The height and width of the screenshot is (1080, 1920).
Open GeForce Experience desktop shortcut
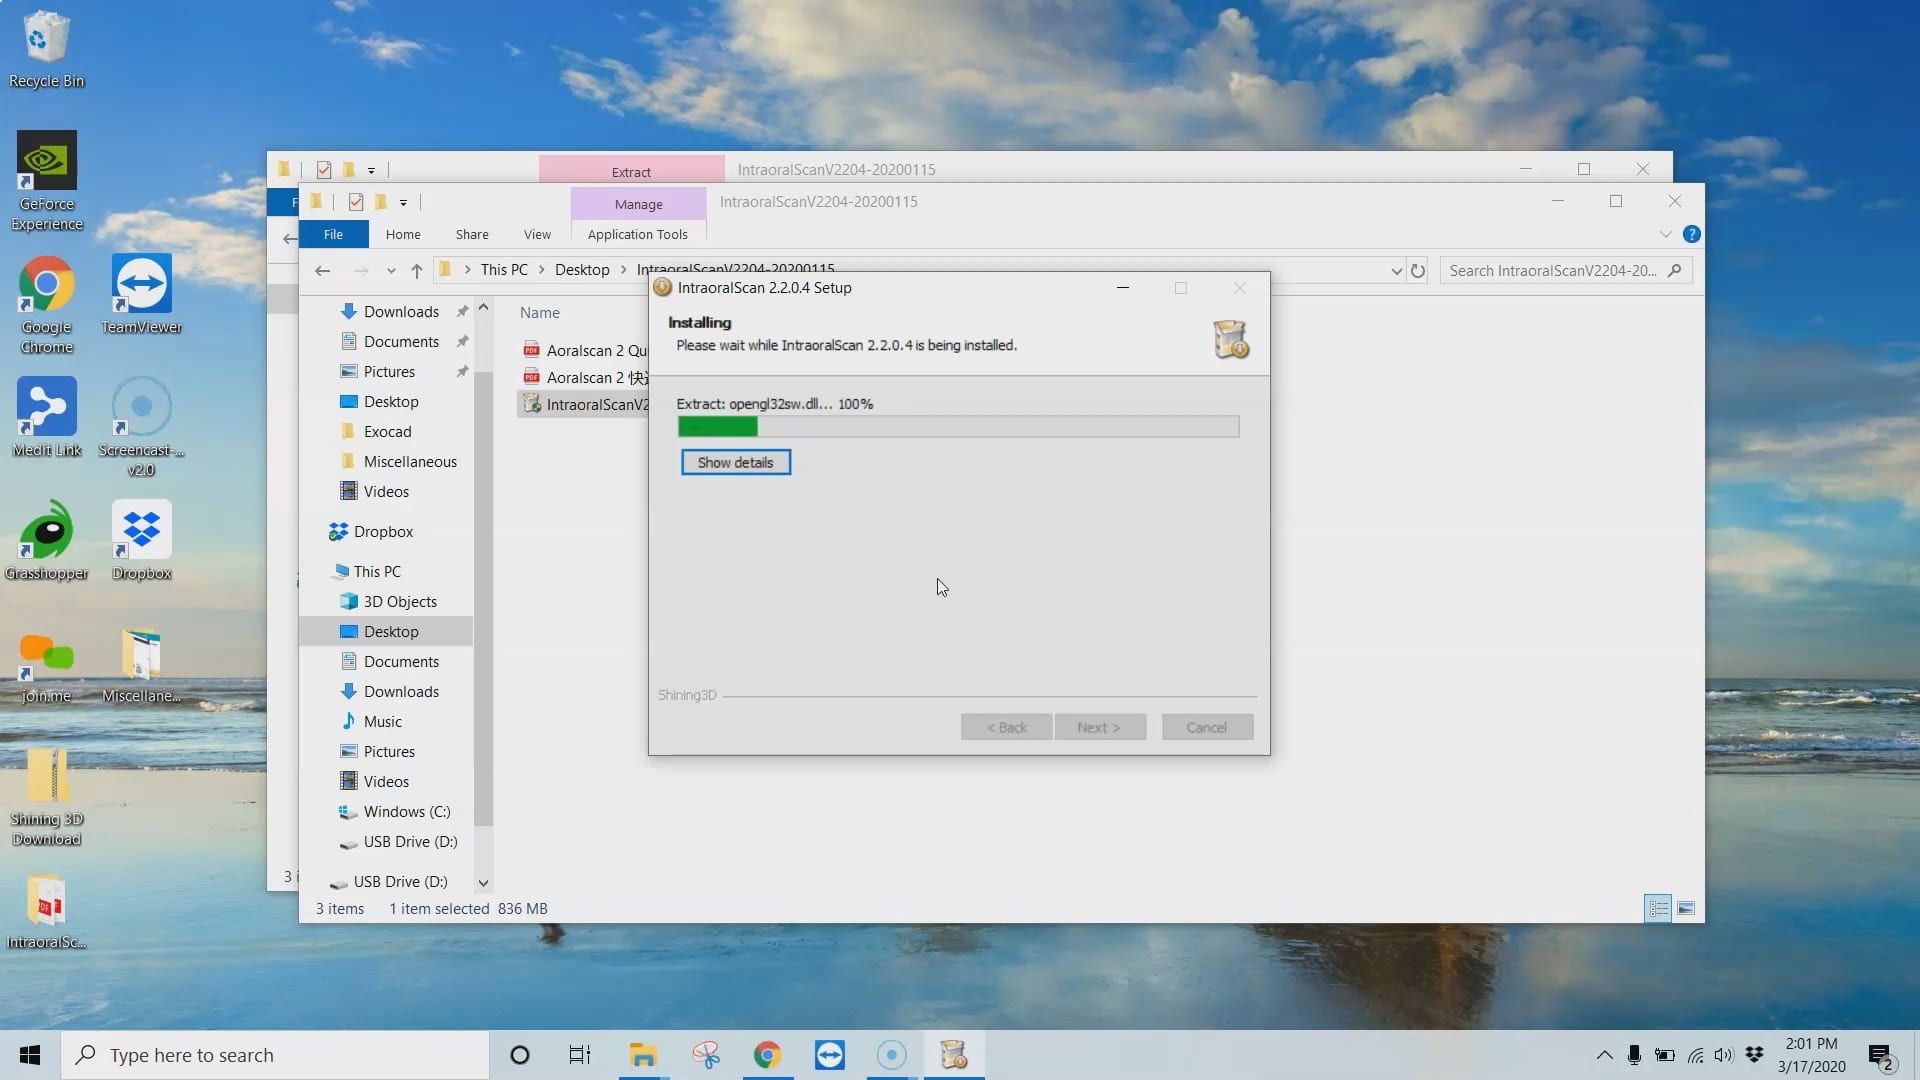point(46,181)
